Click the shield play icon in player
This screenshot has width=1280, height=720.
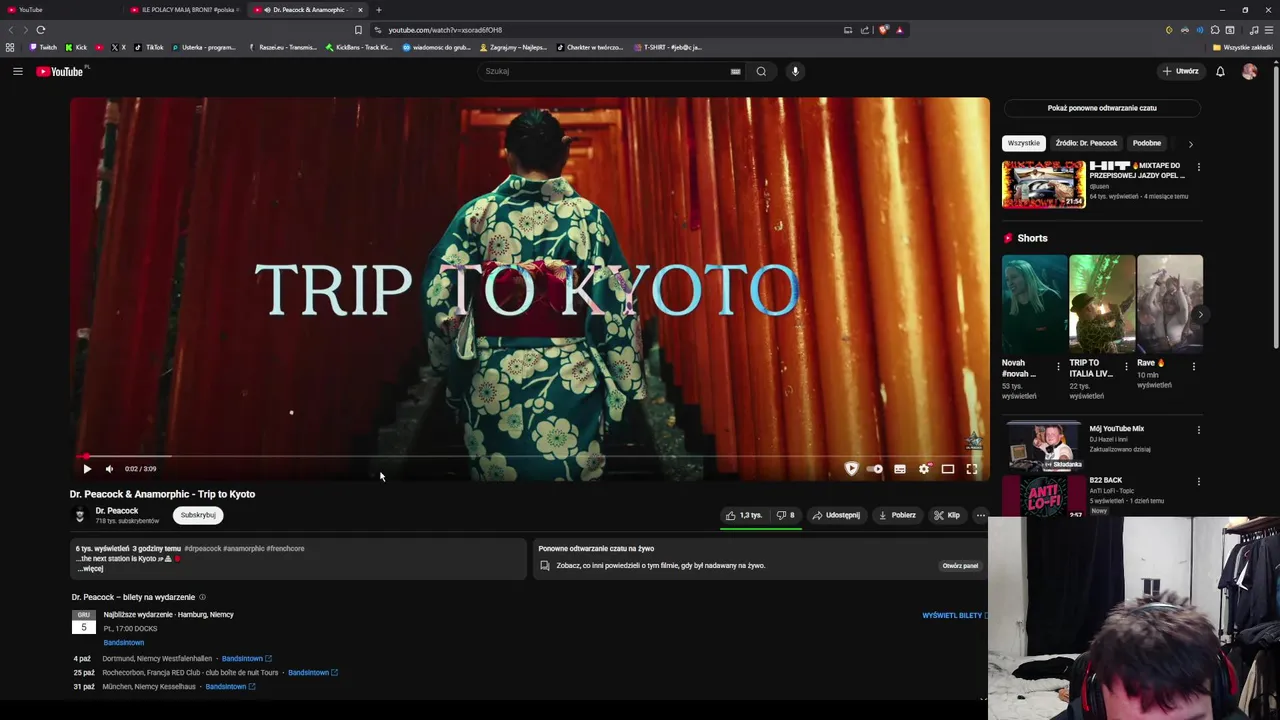[x=851, y=468]
